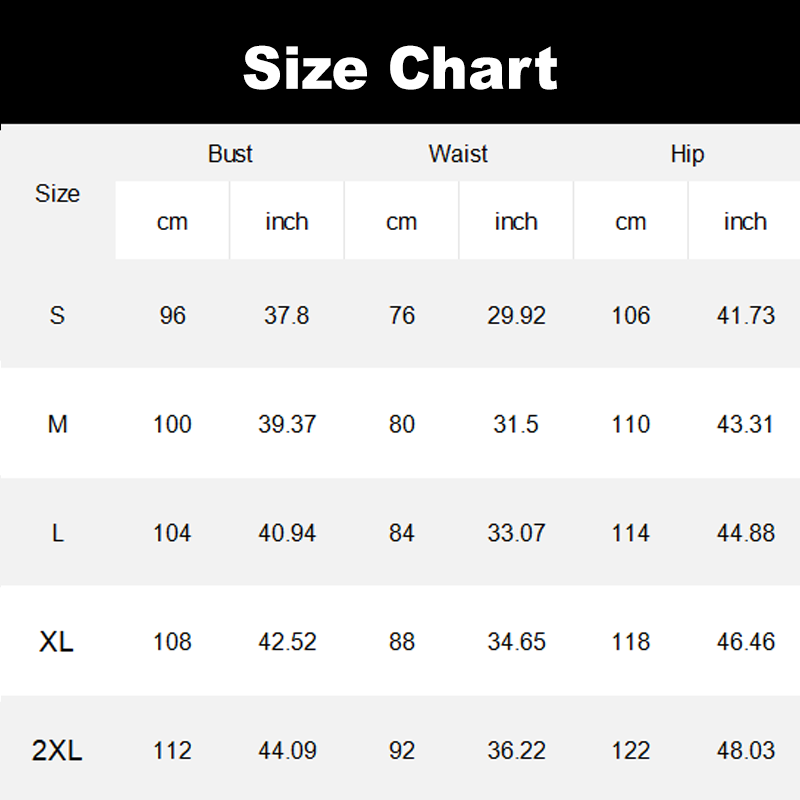This screenshot has width=800, height=800.
Task: Click the waist cm value 92
Action: tap(401, 751)
